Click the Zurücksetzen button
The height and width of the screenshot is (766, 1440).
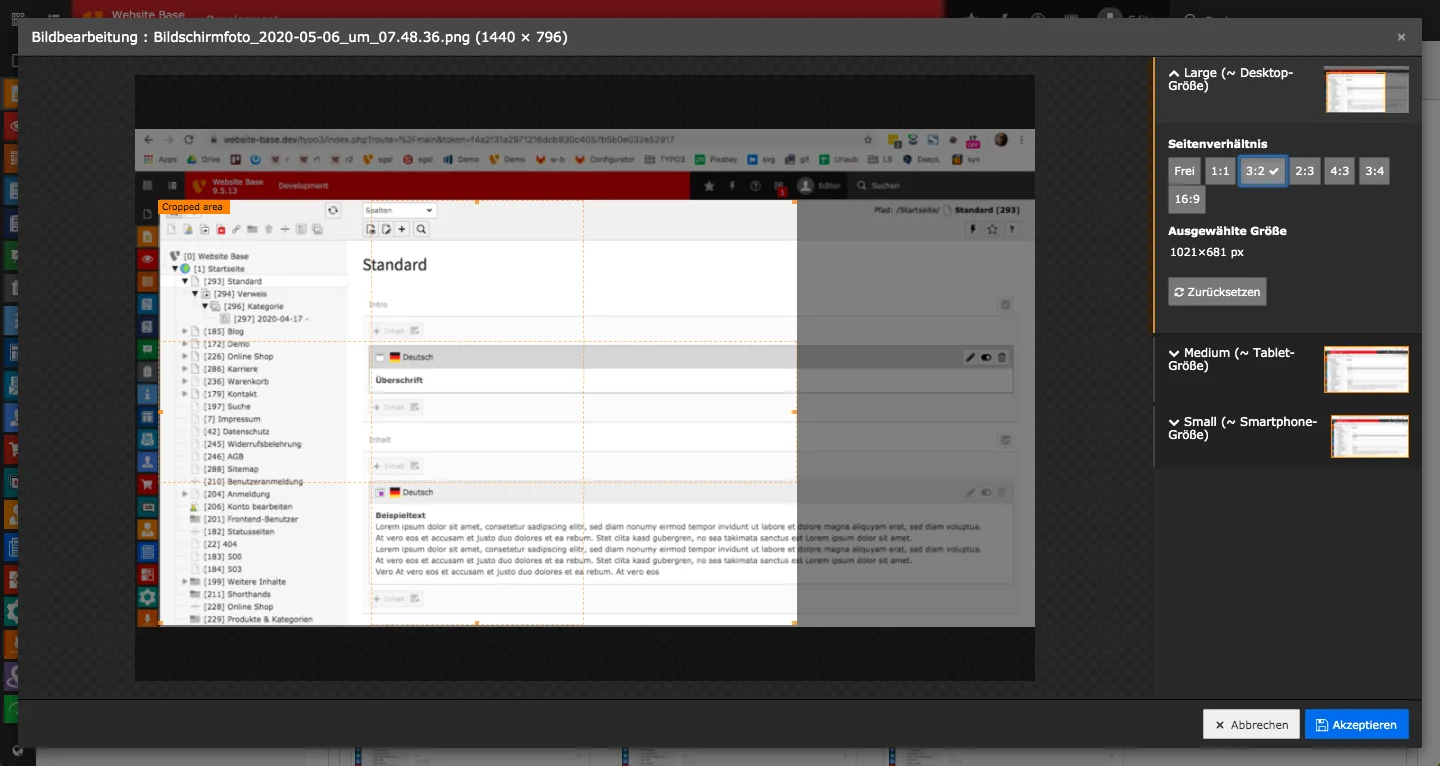[1217, 291]
